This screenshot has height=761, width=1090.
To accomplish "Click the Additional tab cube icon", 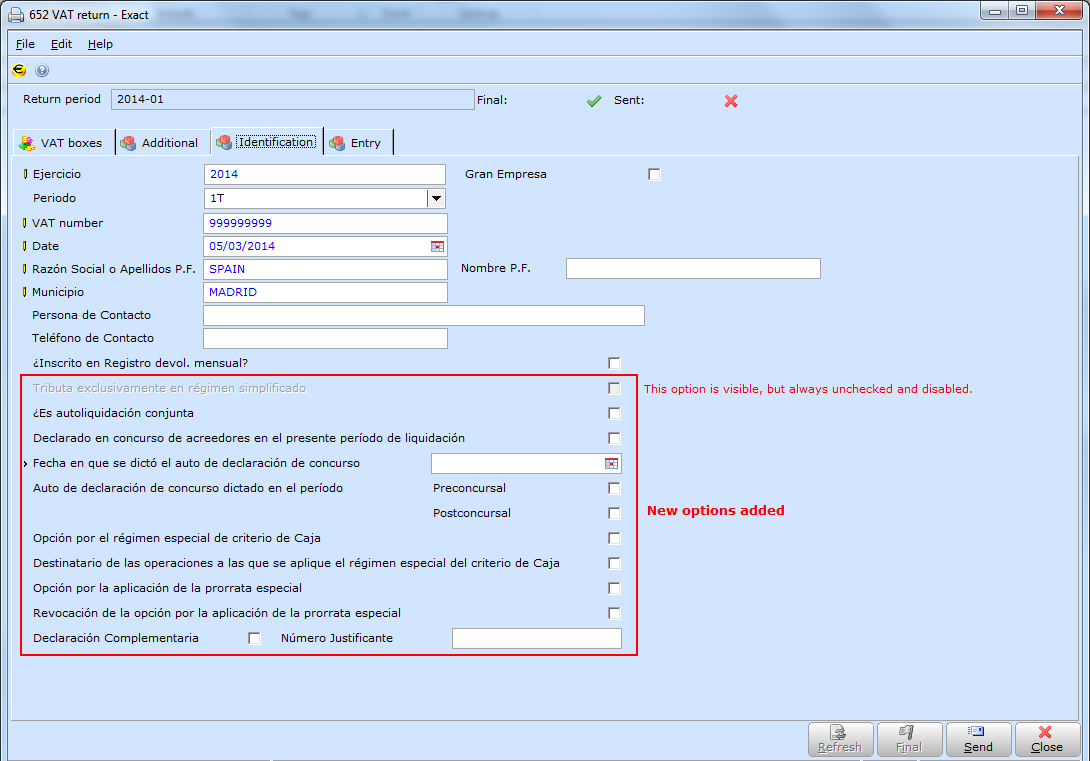I will (128, 143).
